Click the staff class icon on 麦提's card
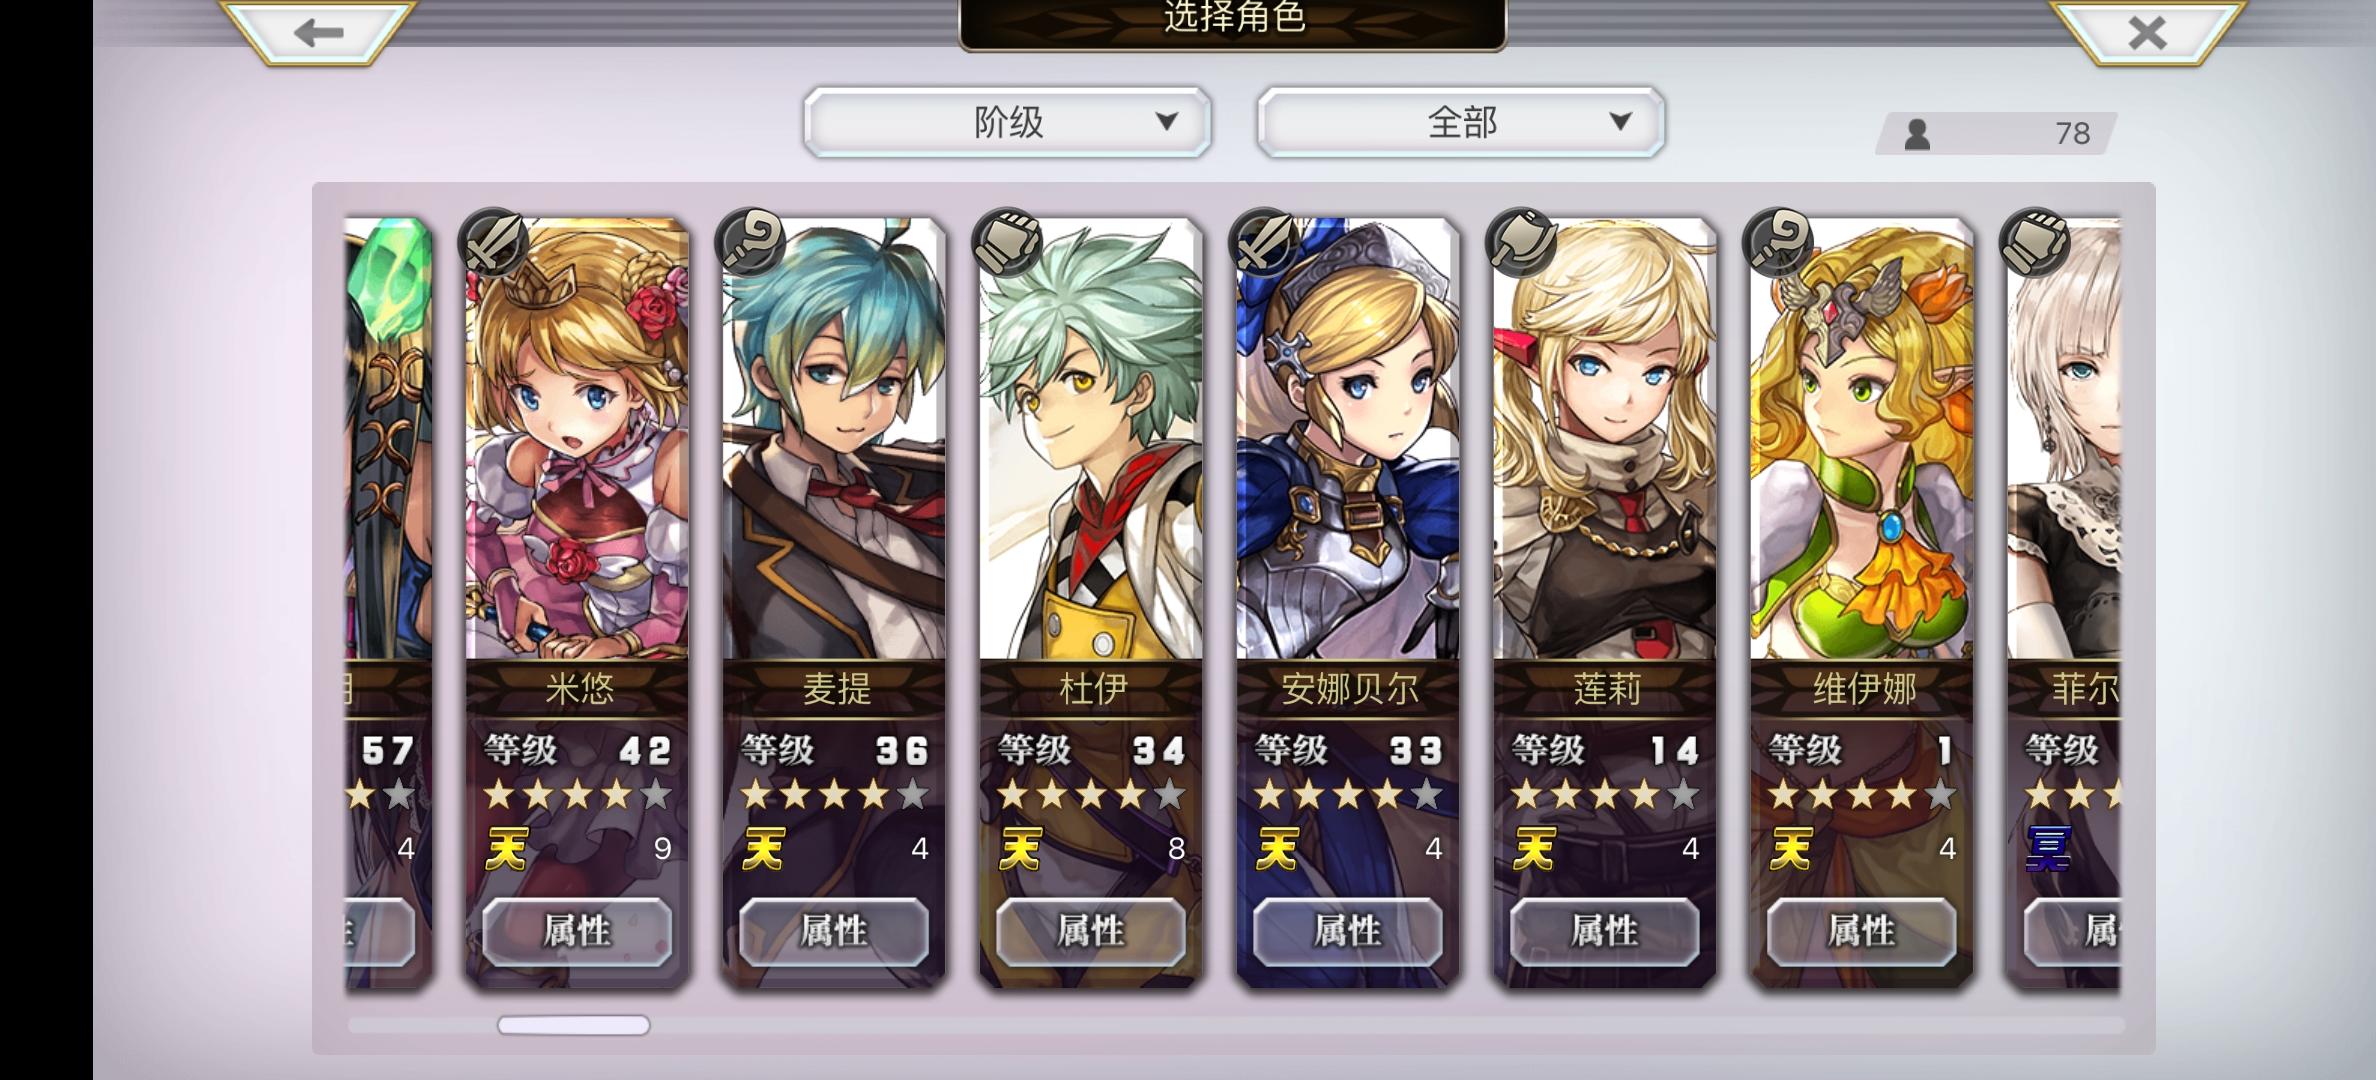2376x1080 pixels. [x=750, y=243]
